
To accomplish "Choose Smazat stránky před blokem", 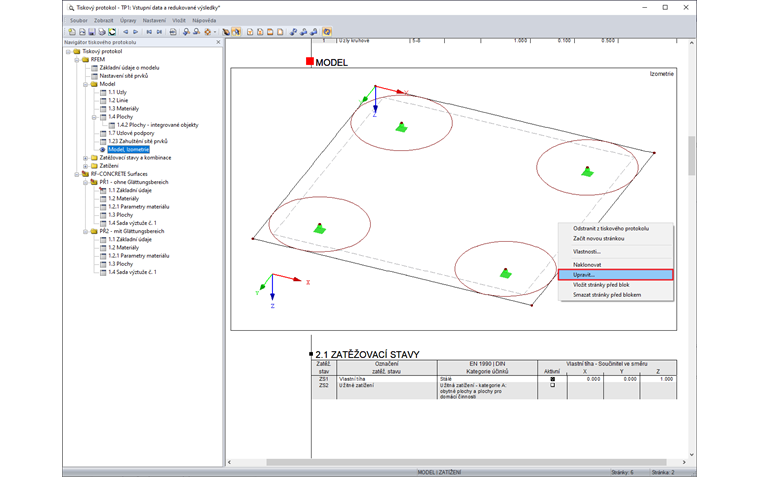I will click(x=616, y=295).
